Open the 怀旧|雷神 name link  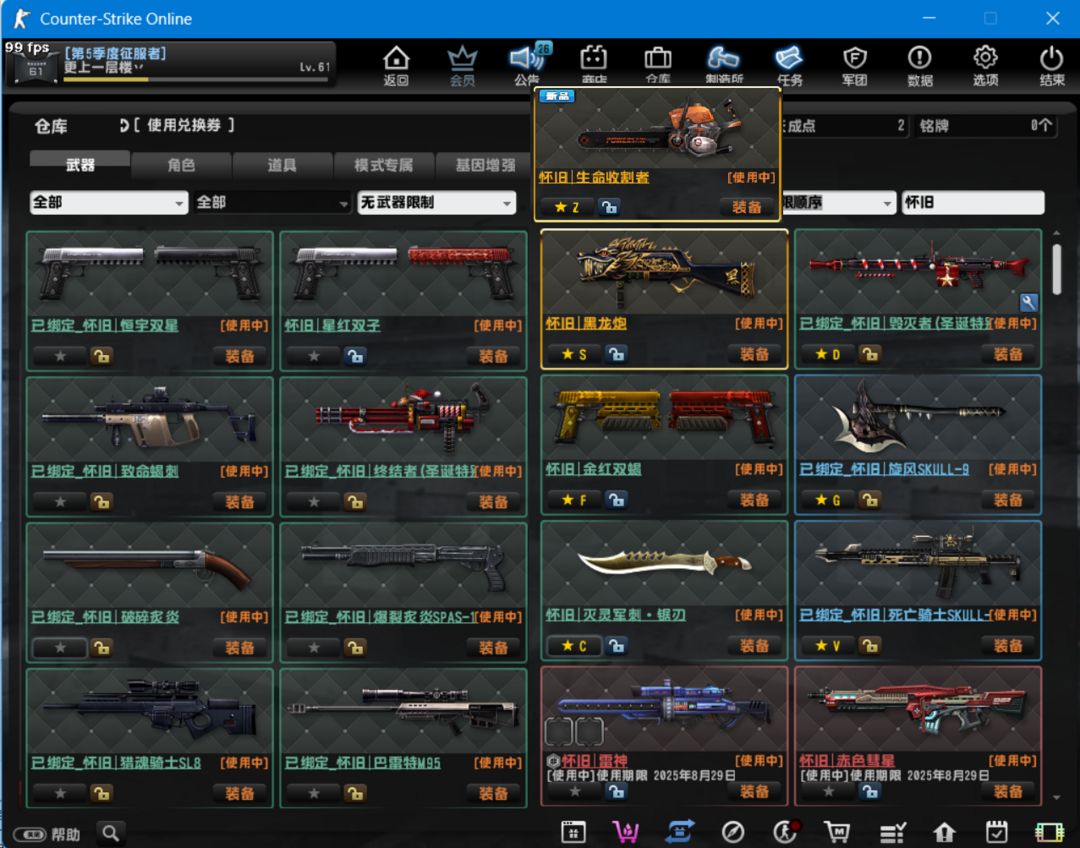point(594,761)
